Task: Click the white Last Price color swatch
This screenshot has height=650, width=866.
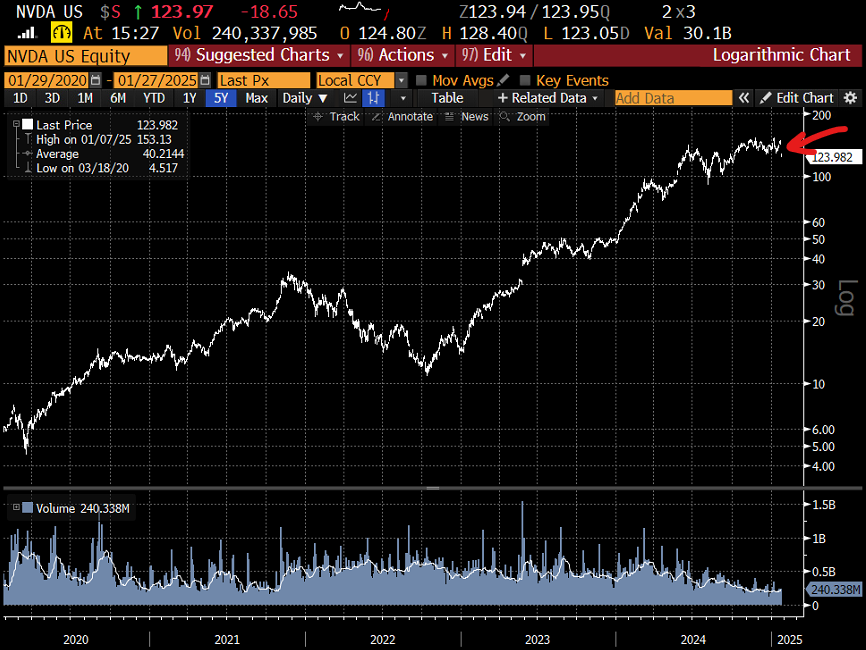Action: (27, 124)
